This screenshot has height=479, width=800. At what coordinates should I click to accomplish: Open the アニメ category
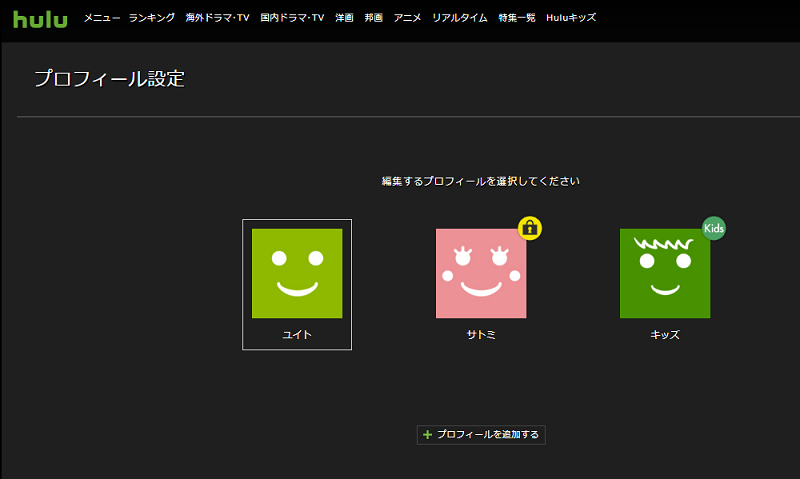coord(407,18)
